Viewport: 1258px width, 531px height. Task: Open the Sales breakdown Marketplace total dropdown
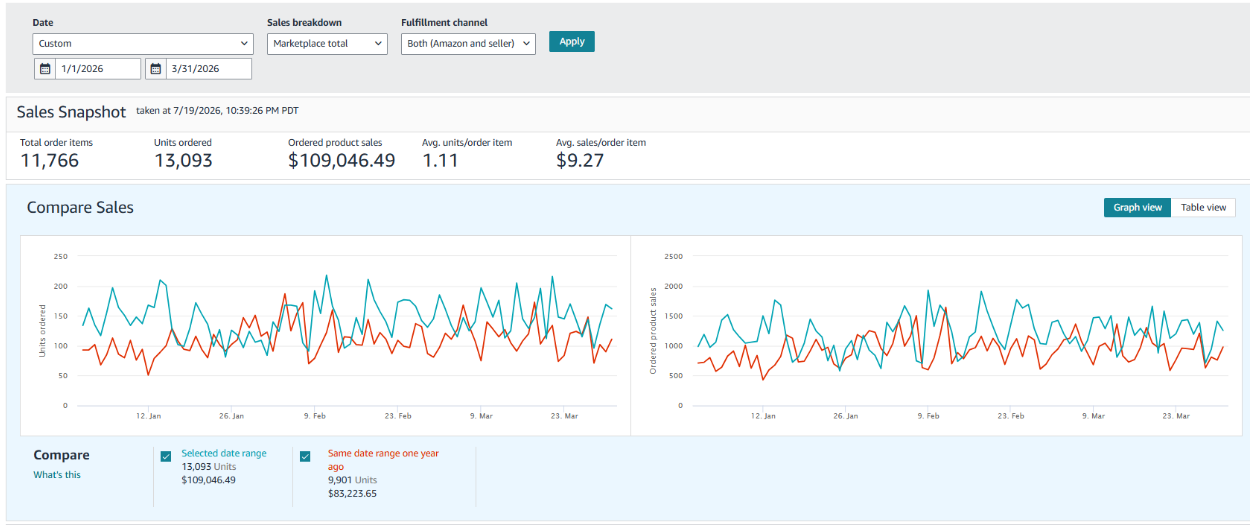(x=327, y=43)
